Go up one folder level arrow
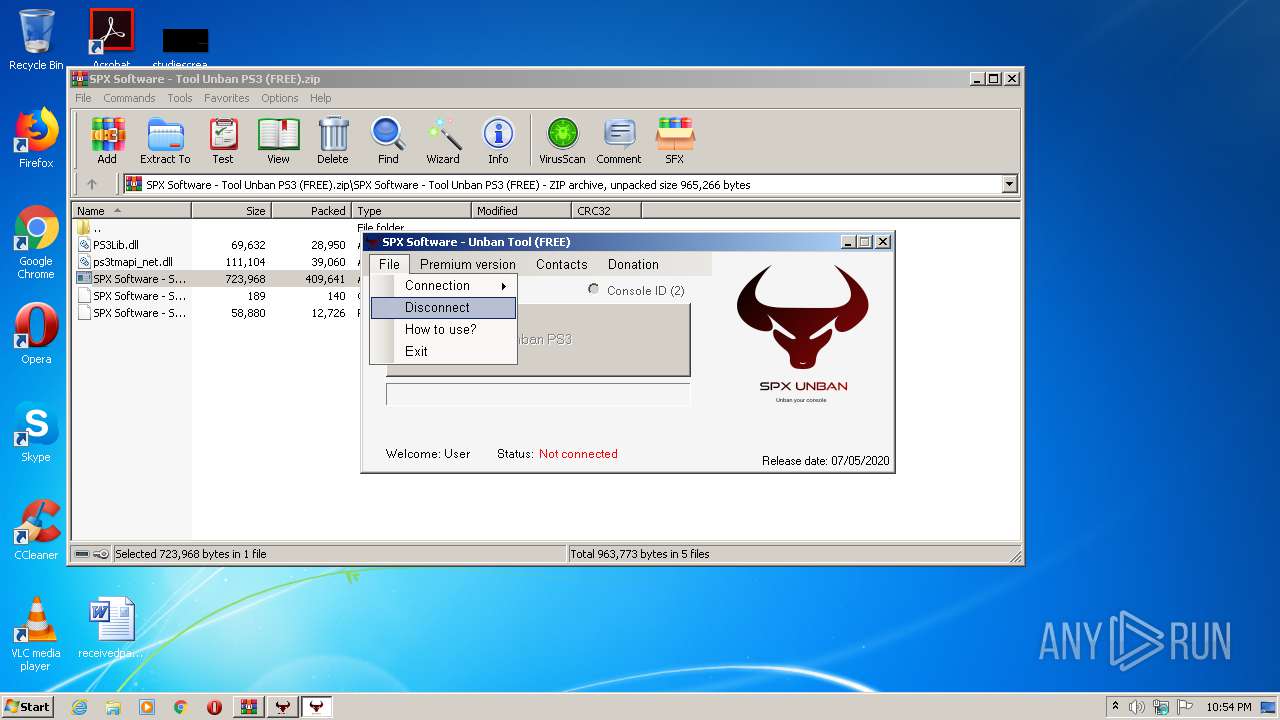Viewport: 1280px width, 720px height. (92, 184)
